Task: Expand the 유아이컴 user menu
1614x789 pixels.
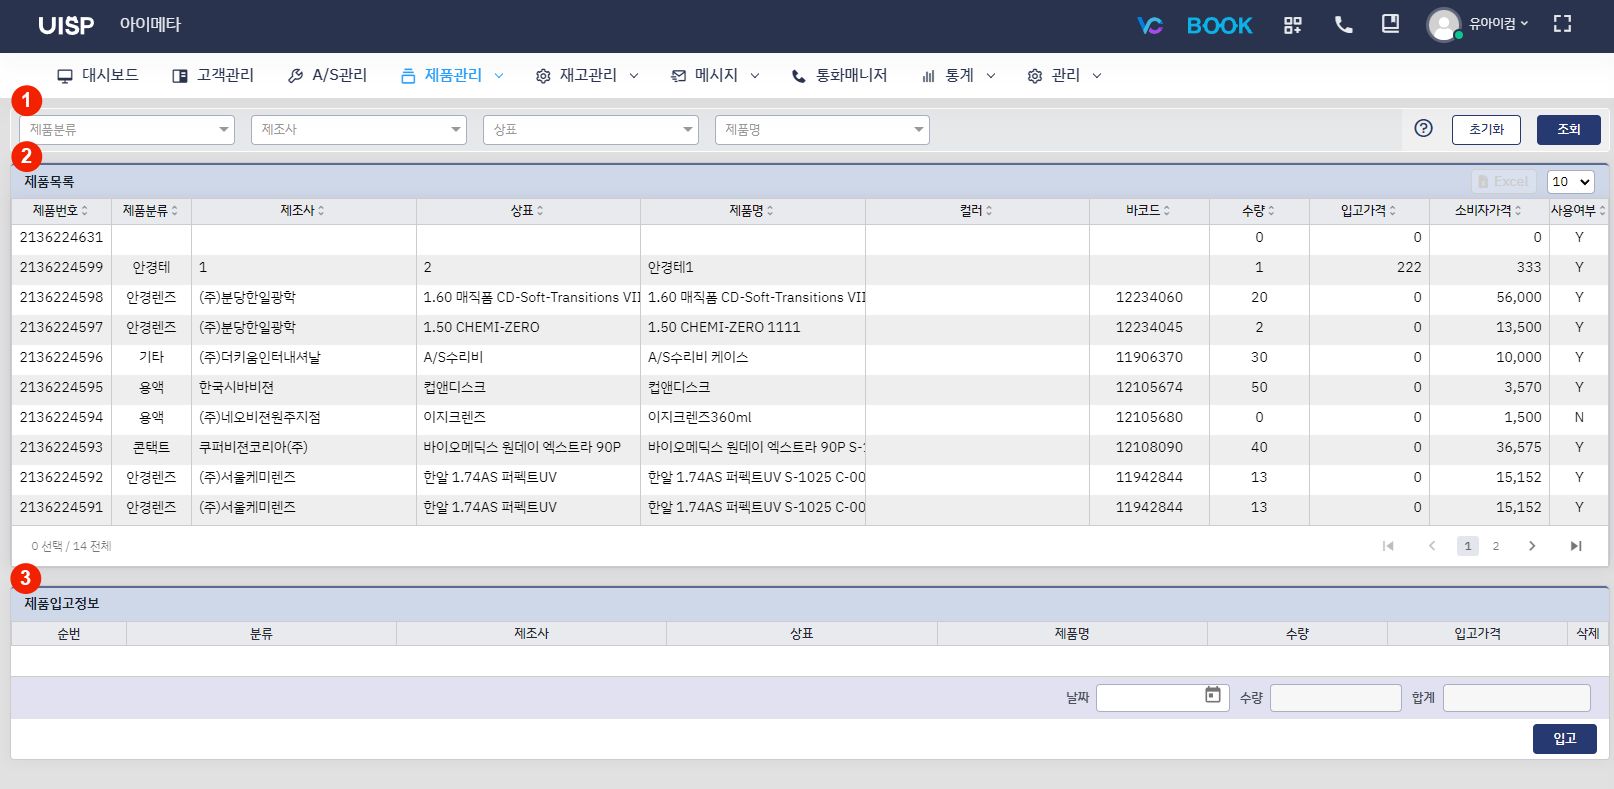Action: [1498, 24]
